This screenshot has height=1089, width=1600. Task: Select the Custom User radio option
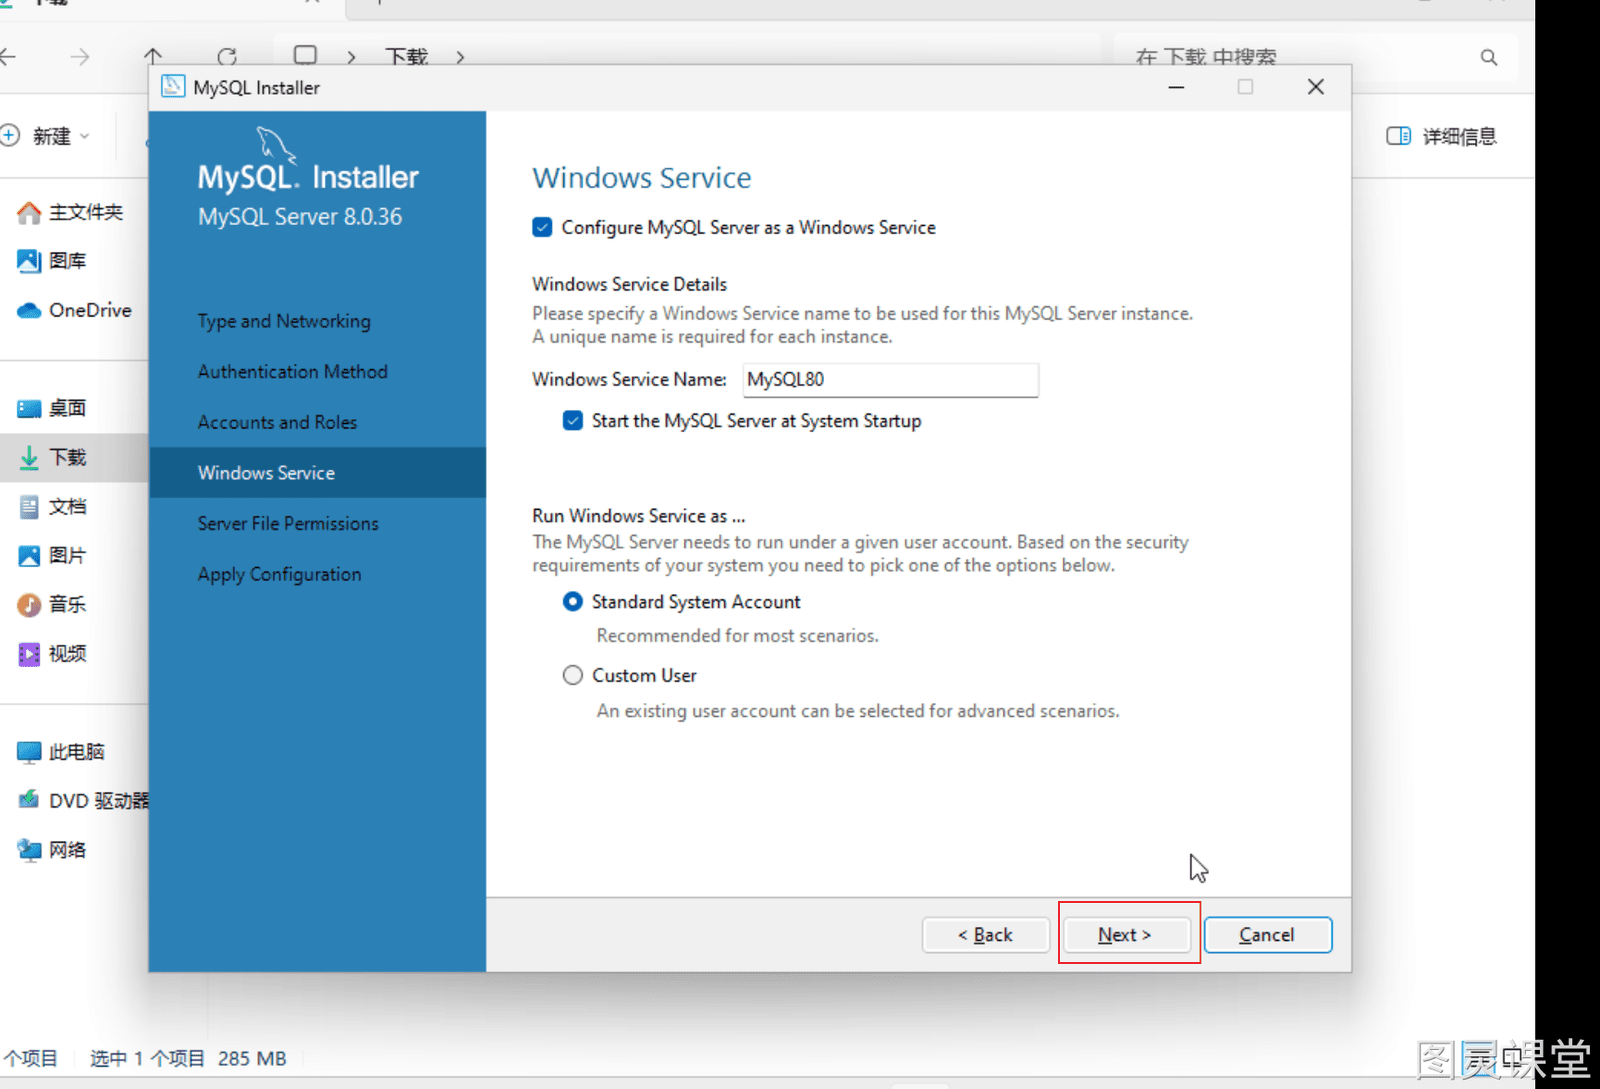573,676
